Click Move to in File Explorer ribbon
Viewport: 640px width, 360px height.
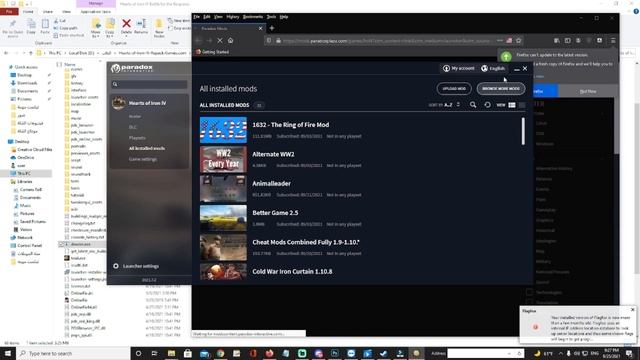pyautogui.click(x=96, y=28)
